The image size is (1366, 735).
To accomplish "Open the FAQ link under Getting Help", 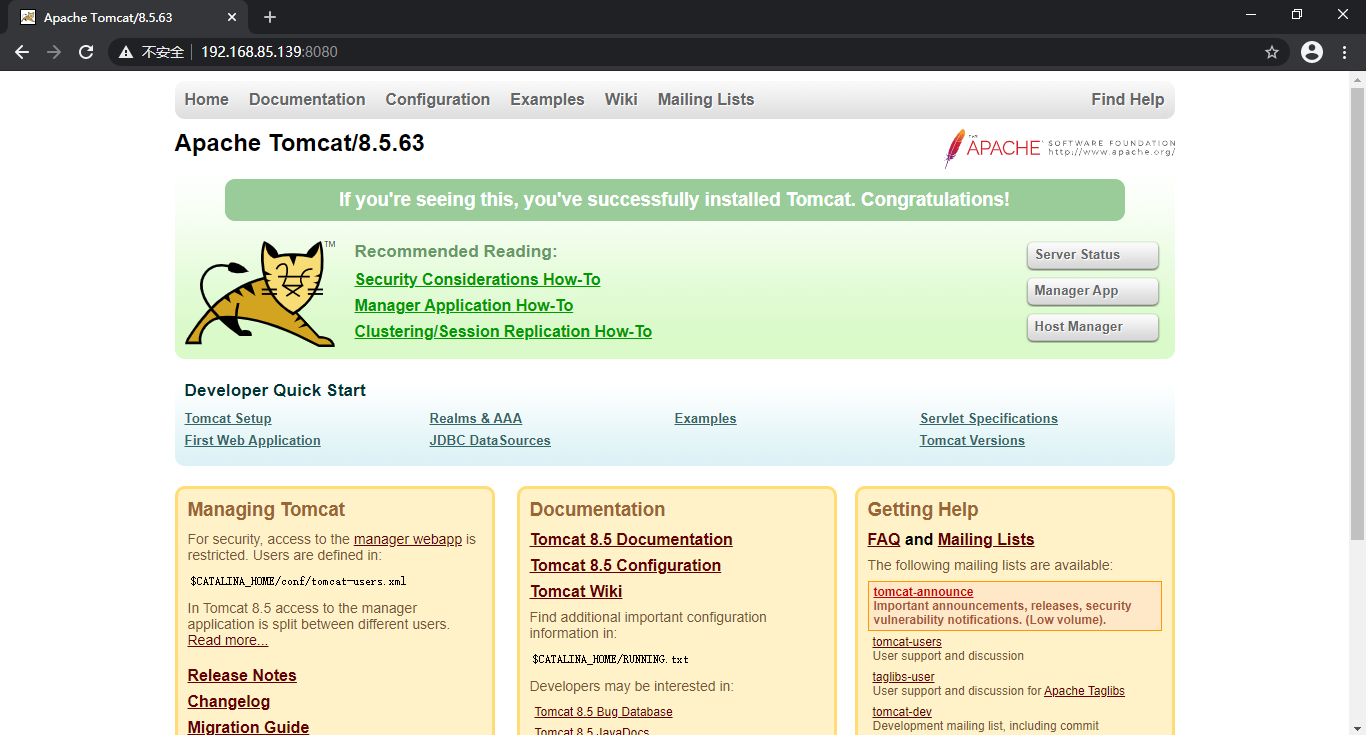I will click(x=884, y=540).
